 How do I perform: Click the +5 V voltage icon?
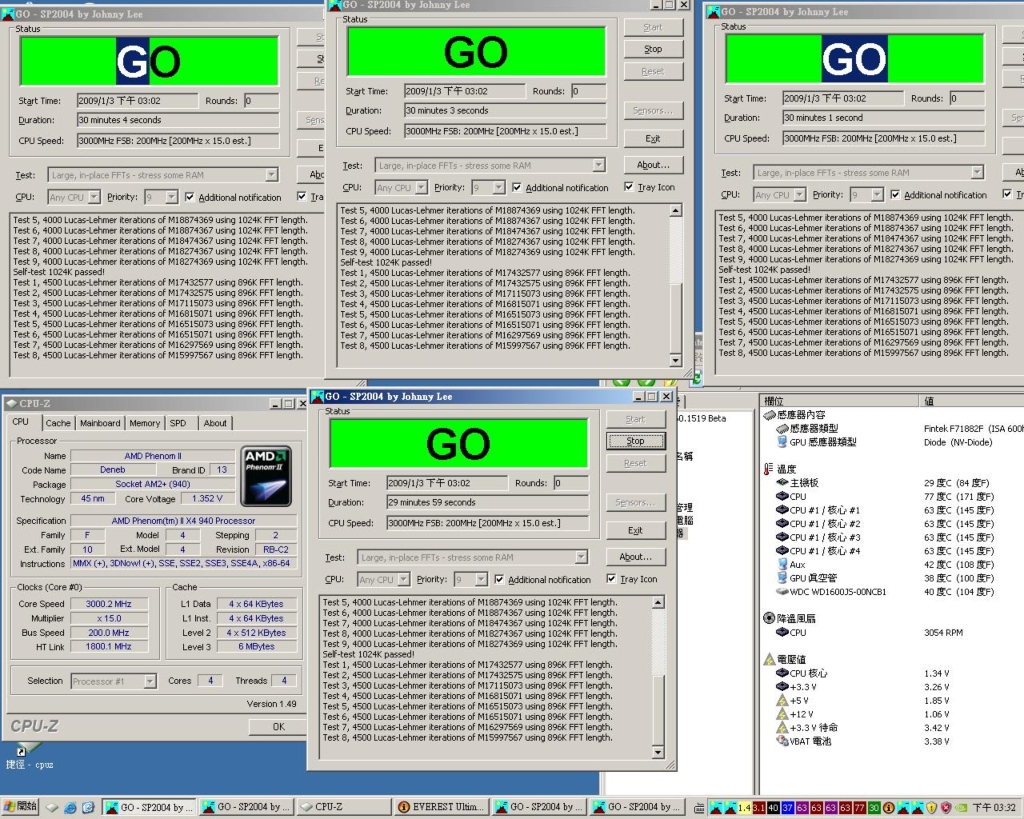[782, 700]
